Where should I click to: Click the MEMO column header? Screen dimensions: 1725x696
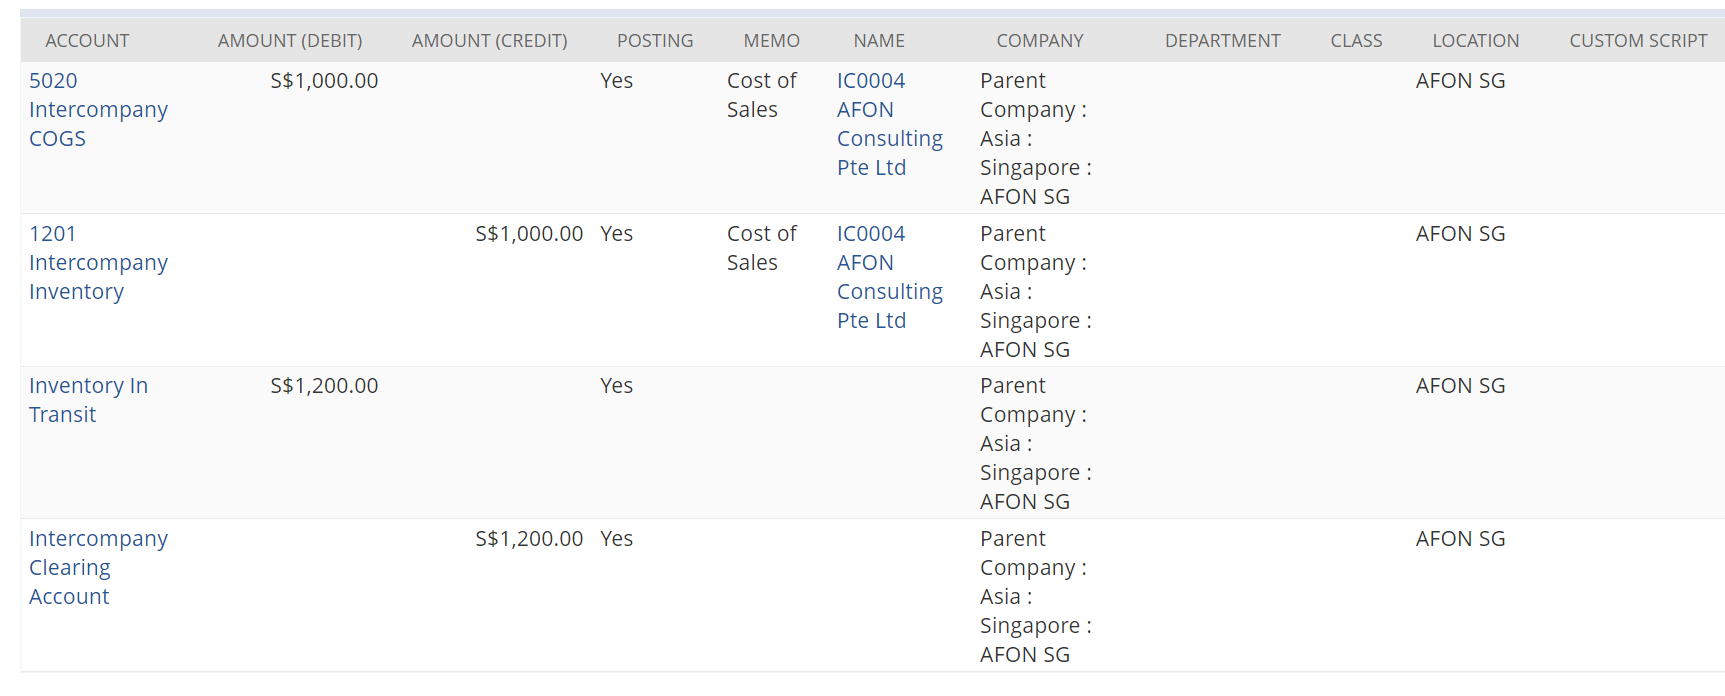[772, 41]
